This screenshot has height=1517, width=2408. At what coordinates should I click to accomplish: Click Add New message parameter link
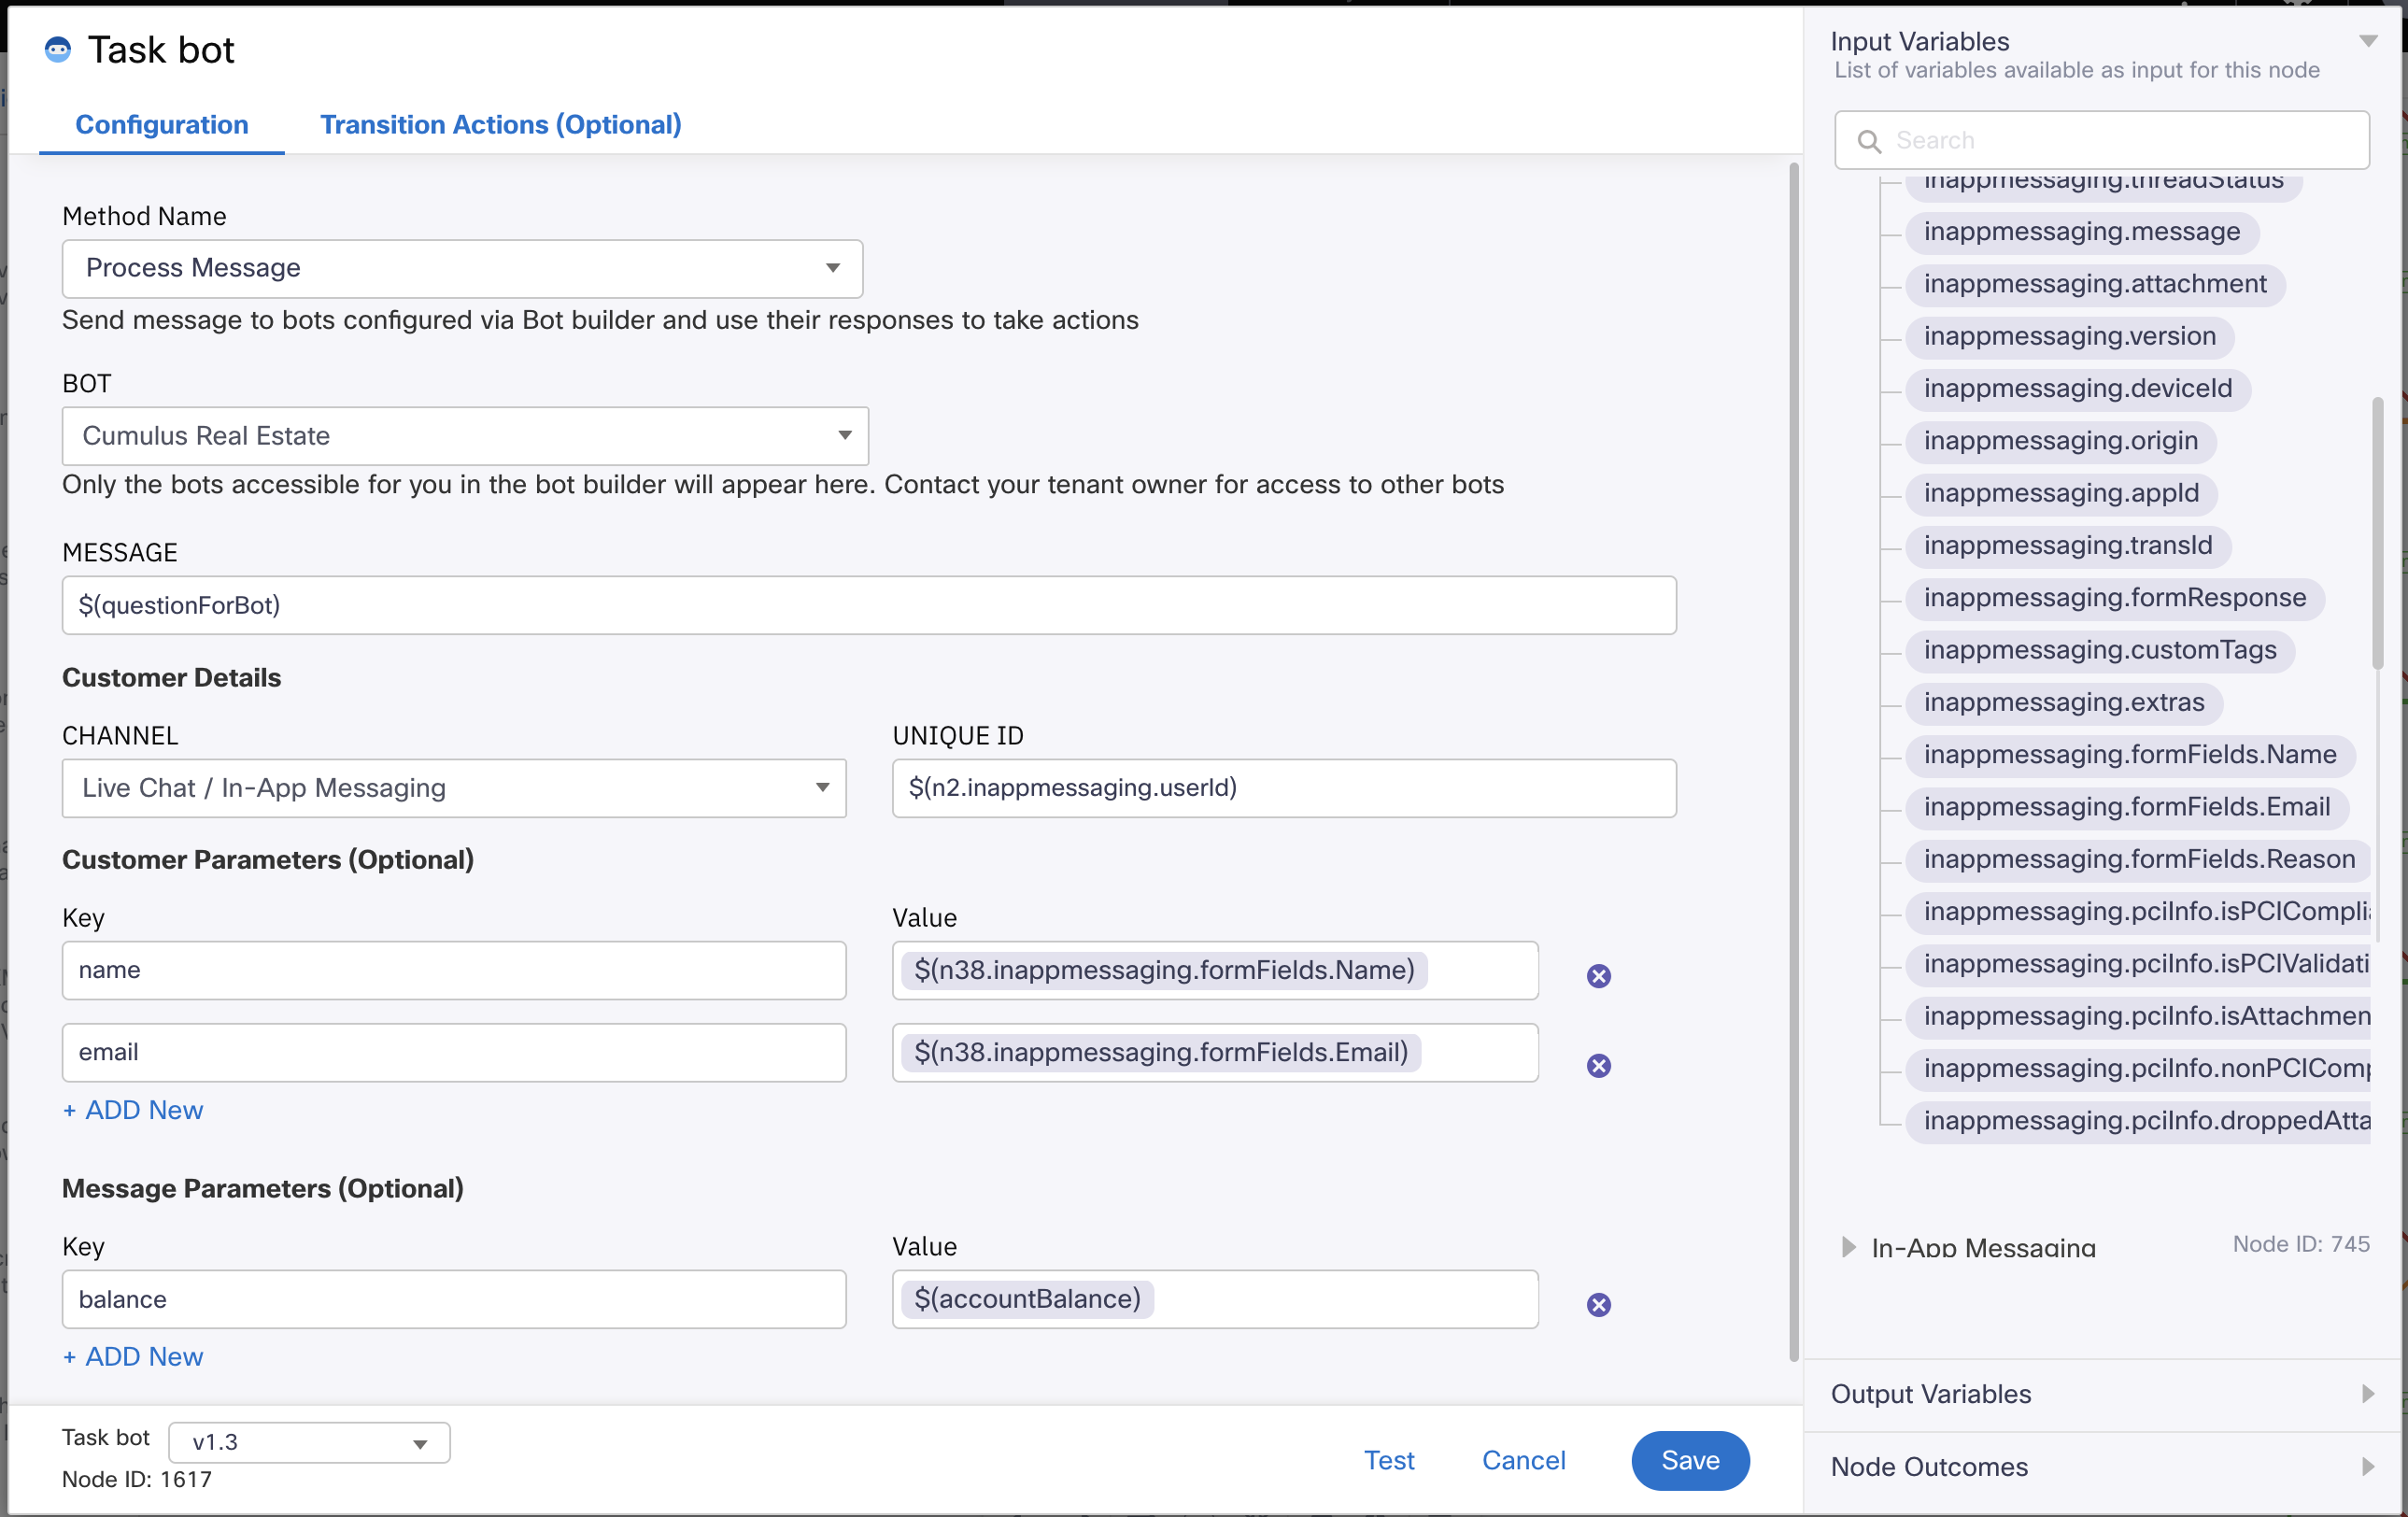tap(133, 1356)
